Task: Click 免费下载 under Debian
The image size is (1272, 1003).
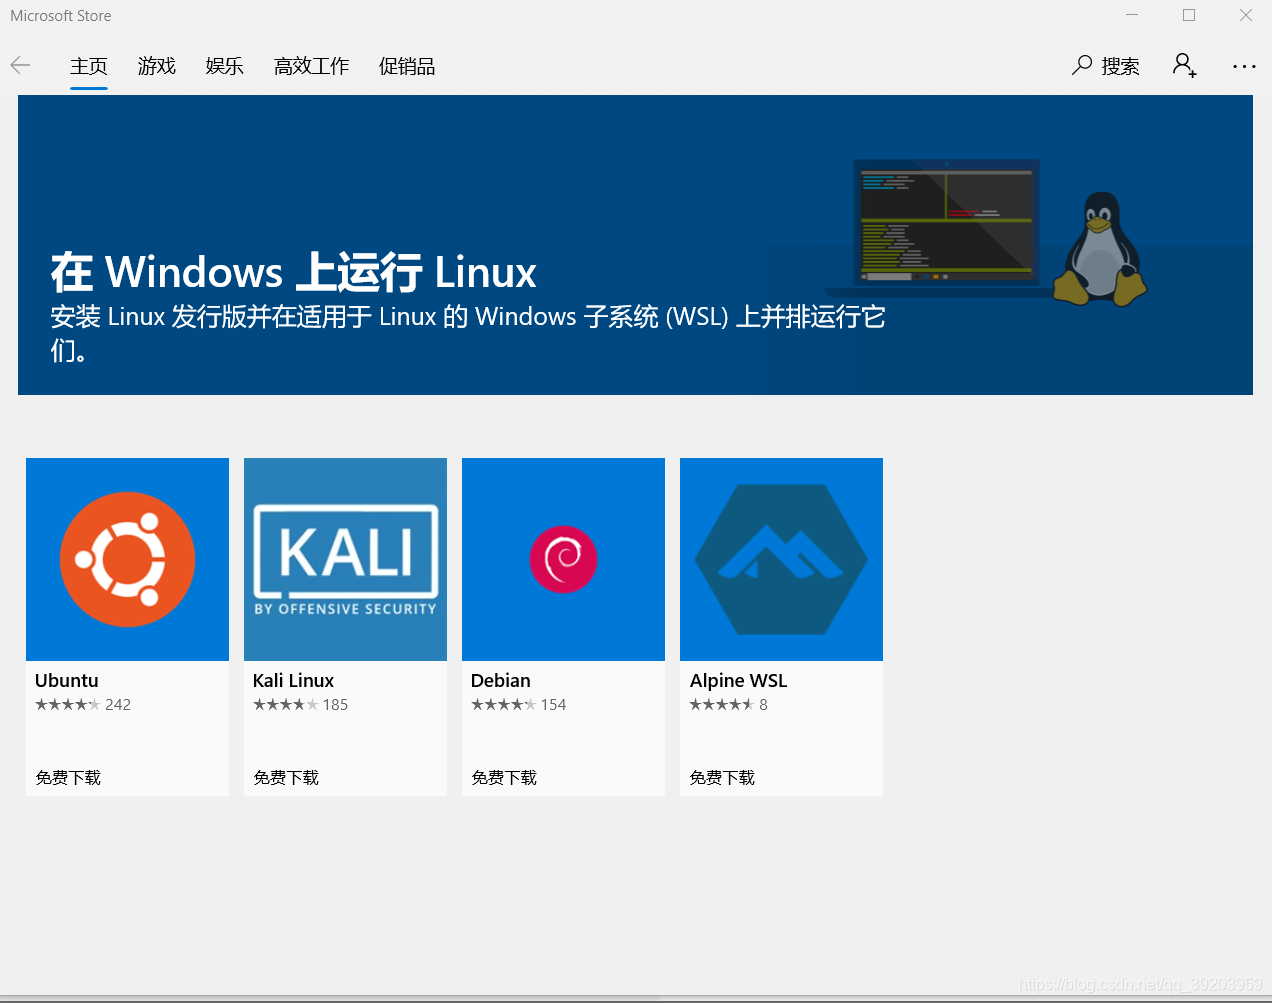Action: tap(504, 778)
